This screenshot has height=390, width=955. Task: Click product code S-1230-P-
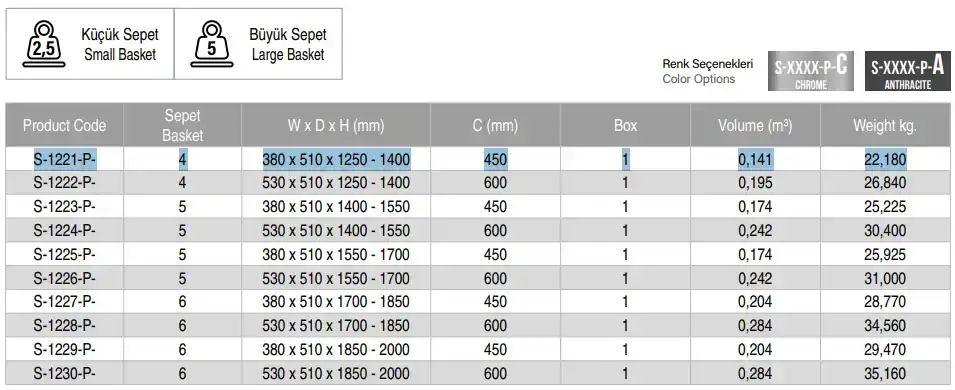(65, 374)
